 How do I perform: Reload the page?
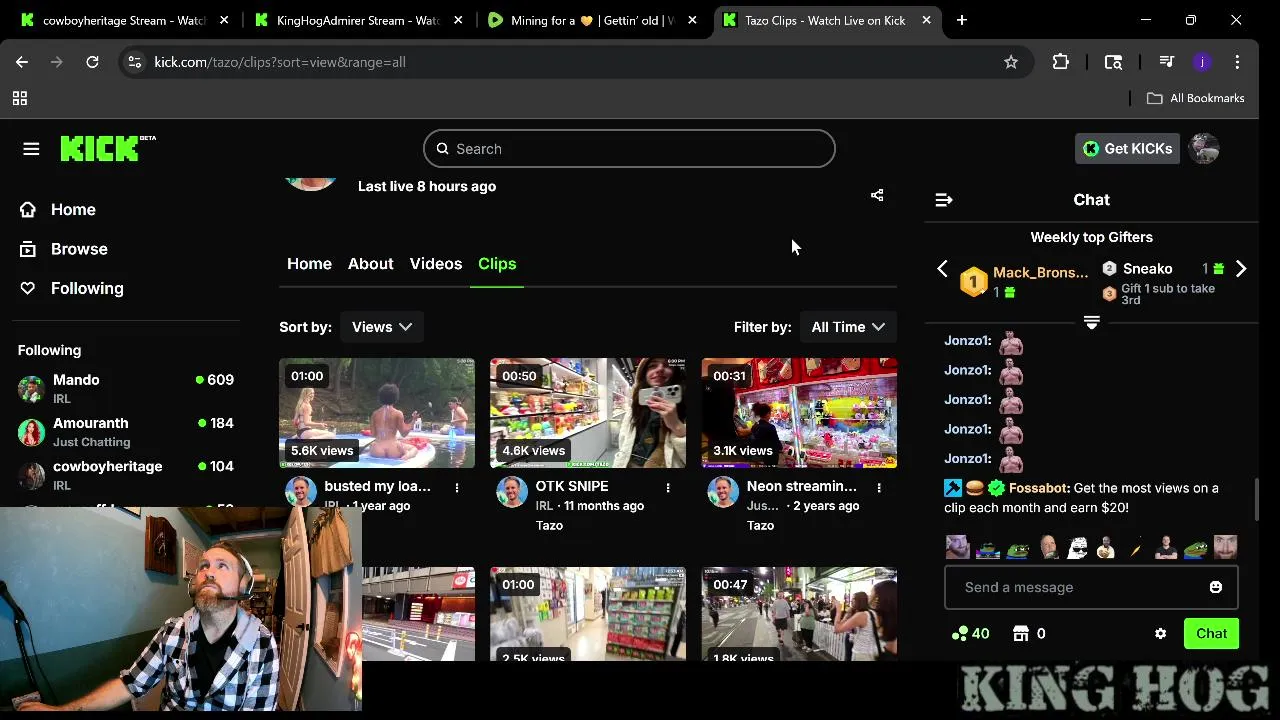[x=92, y=62]
